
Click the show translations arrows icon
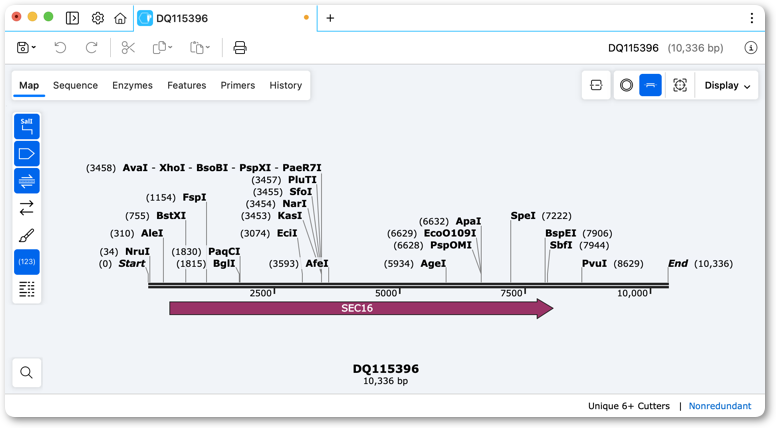pyautogui.click(x=27, y=208)
